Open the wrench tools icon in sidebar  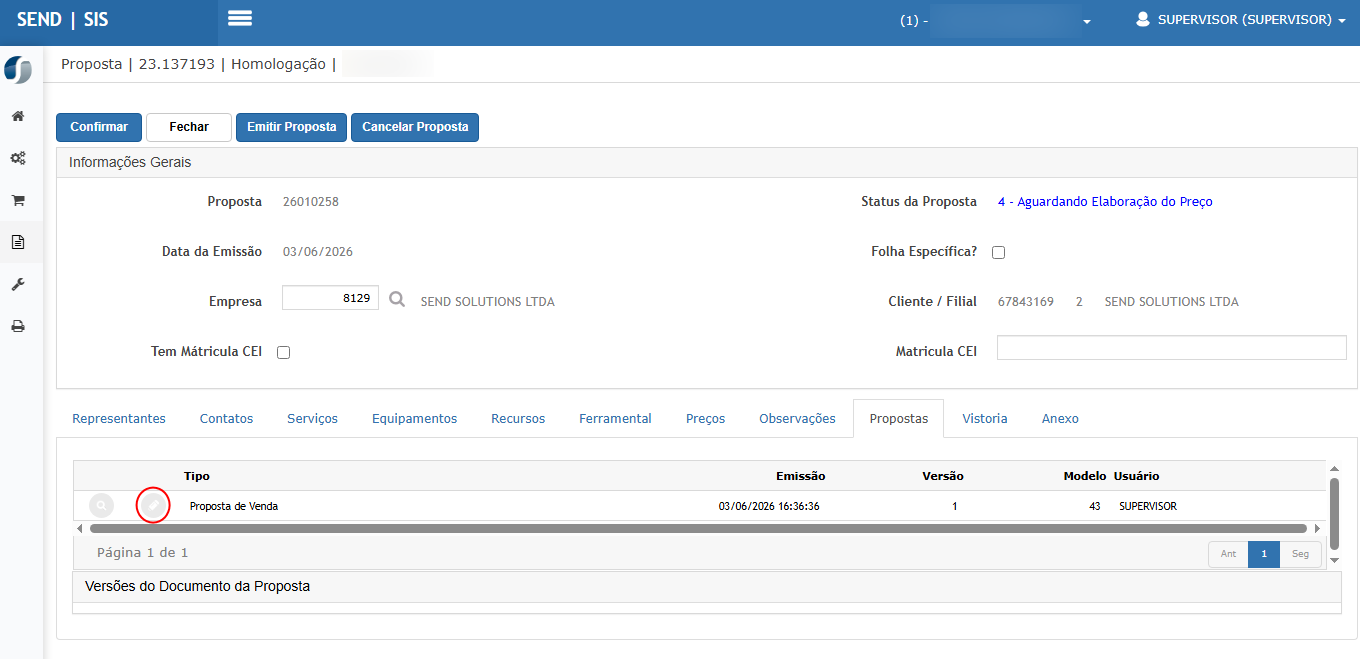tap(18, 284)
